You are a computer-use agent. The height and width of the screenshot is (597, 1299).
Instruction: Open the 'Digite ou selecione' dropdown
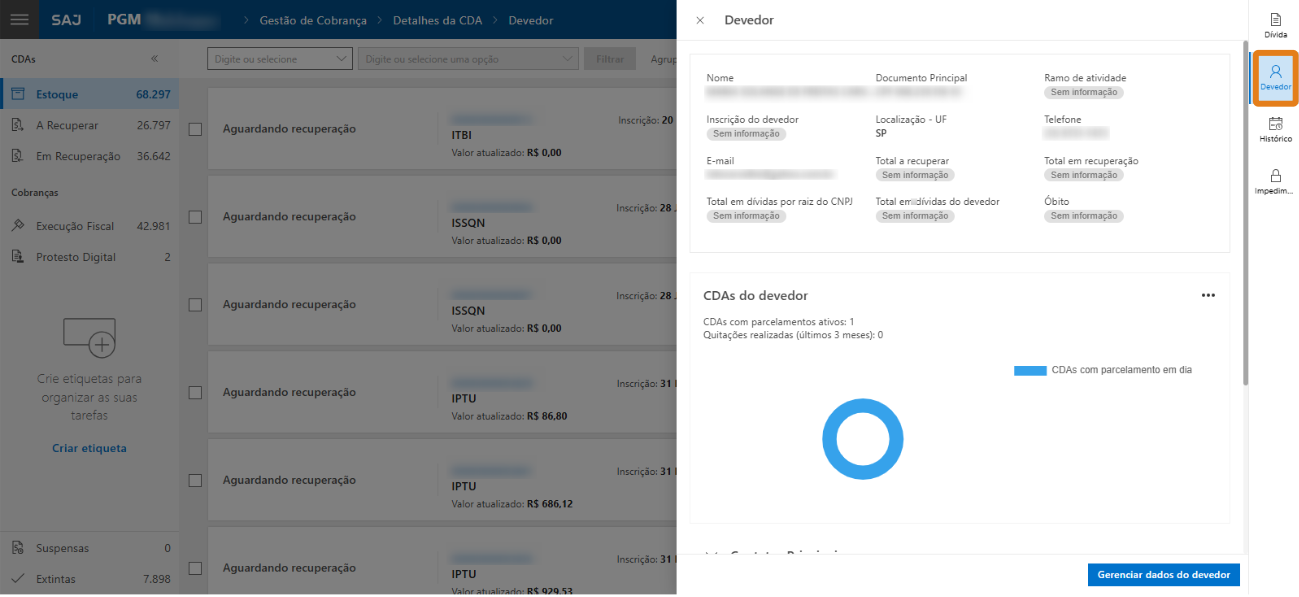280,59
